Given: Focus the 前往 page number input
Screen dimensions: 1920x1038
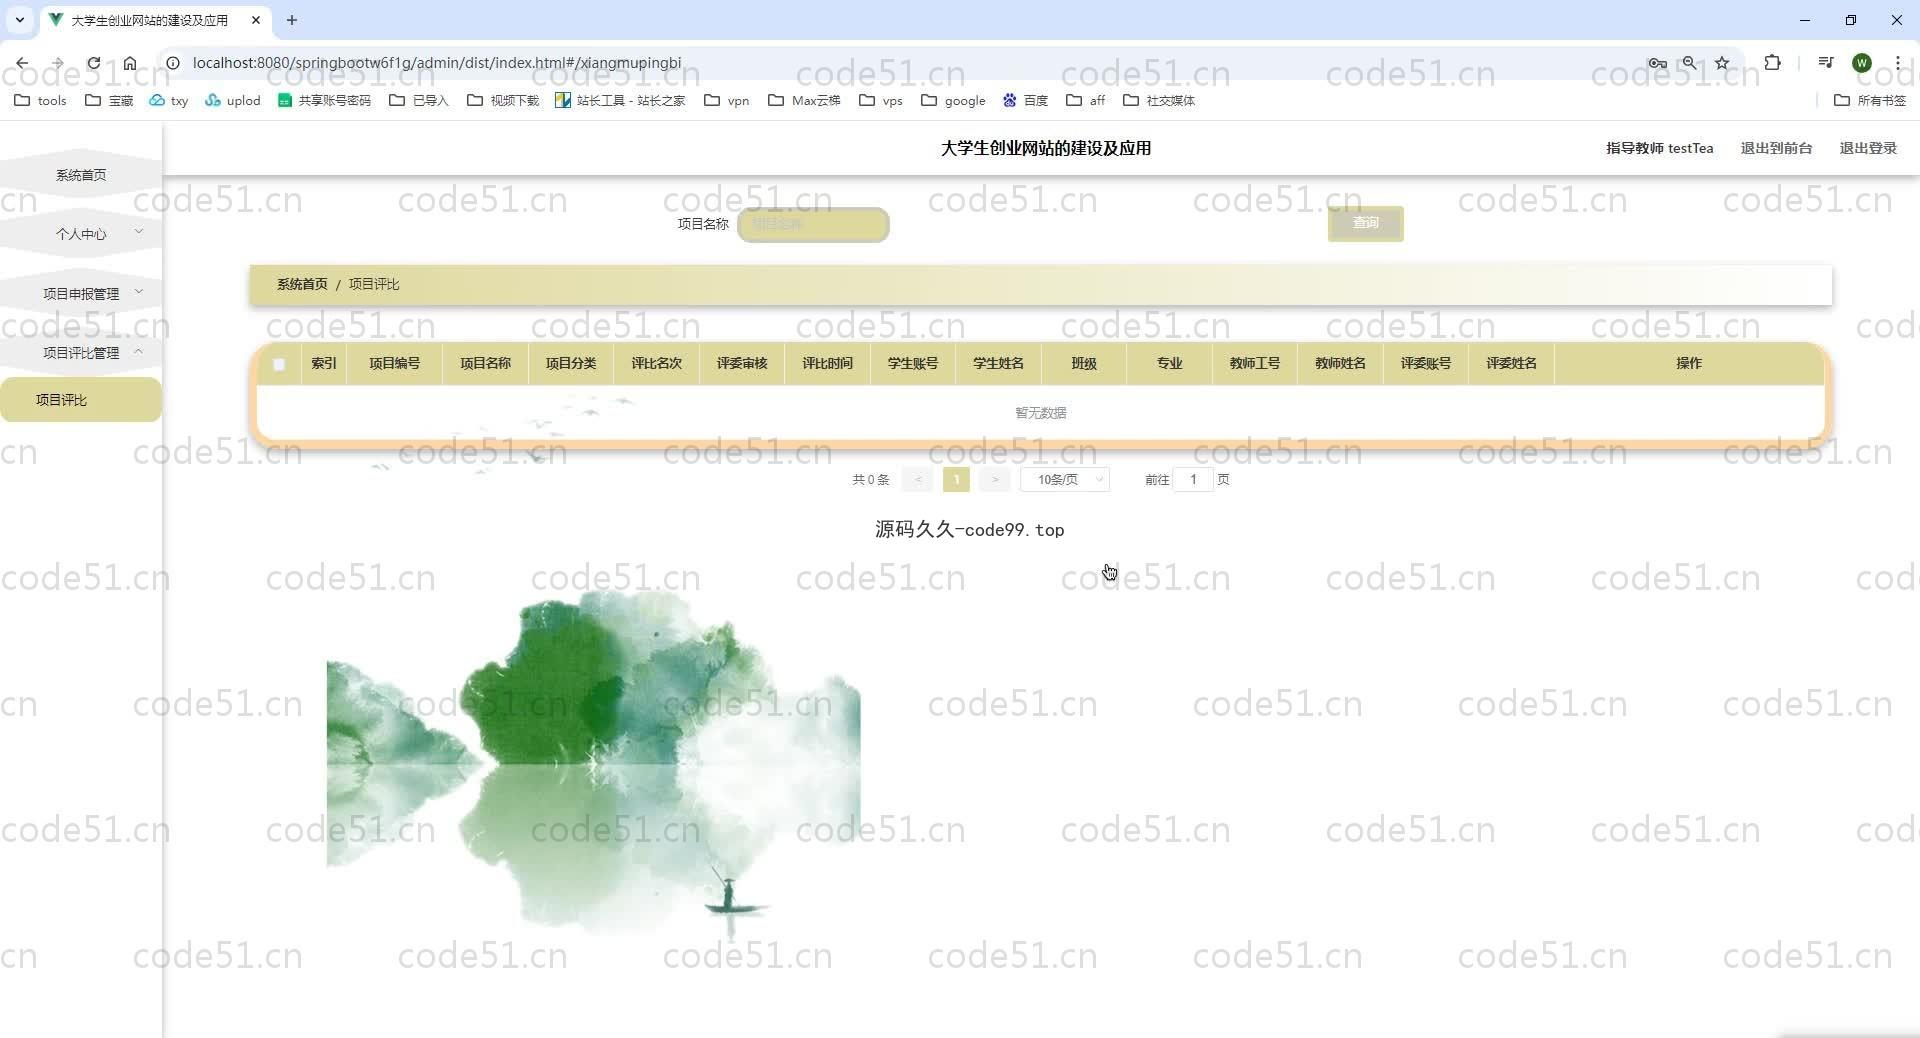Looking at the screenshot, I should pos(1193,480).
